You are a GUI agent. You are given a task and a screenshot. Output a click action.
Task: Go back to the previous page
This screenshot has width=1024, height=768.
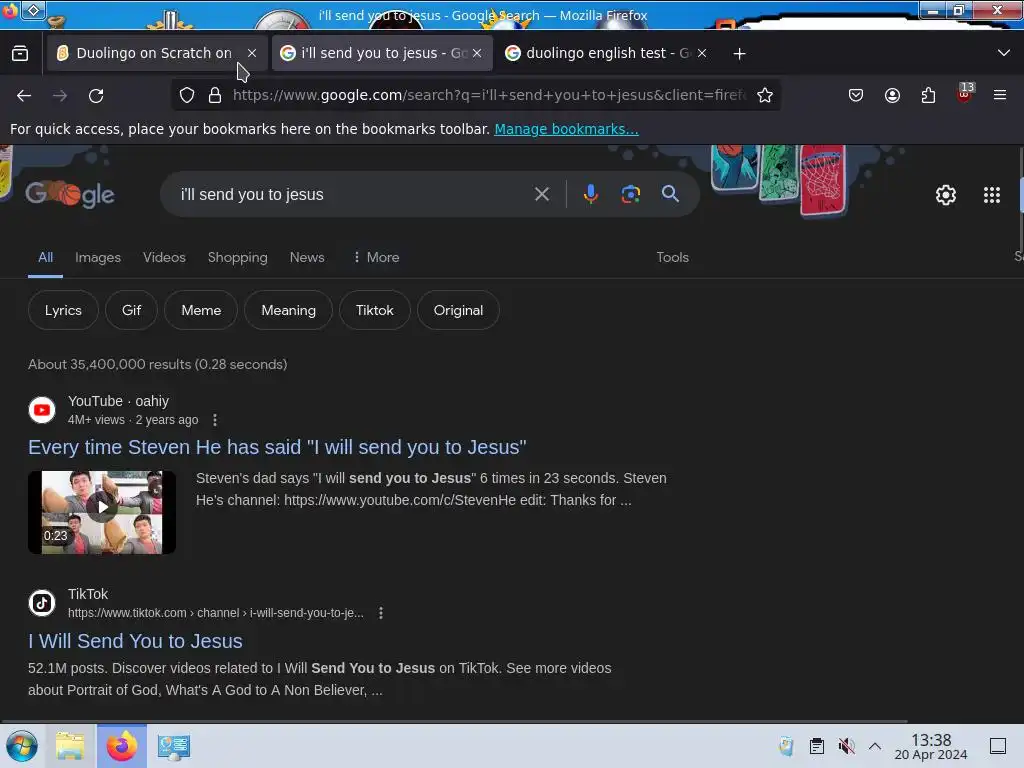coord(24,95)
